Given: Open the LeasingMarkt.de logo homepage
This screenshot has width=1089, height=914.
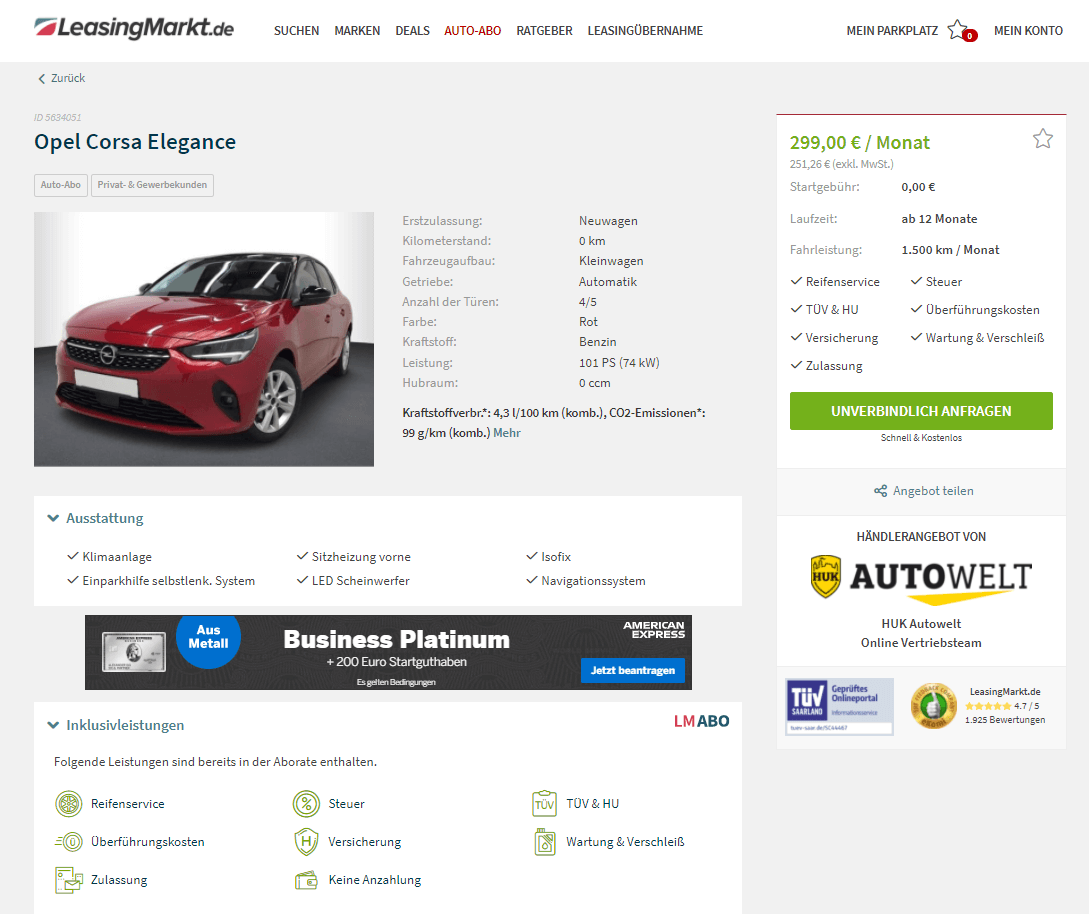Looking at the screenshot, I should (x=134, y=28).
